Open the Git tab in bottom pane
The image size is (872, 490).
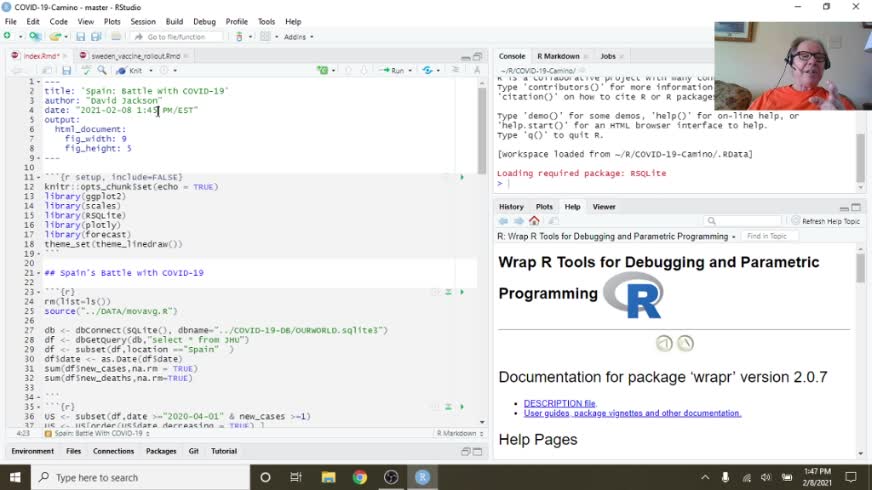click(x=194, y=451)
